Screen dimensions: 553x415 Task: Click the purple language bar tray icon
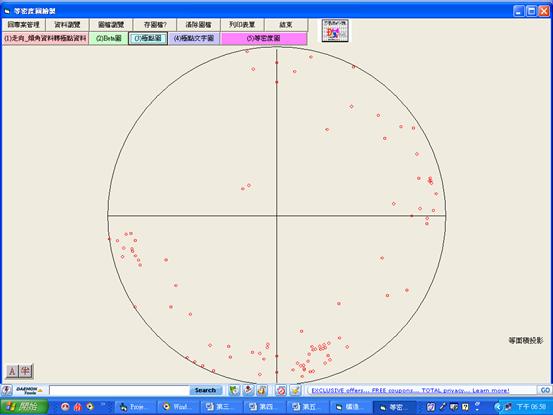(431, 407)
